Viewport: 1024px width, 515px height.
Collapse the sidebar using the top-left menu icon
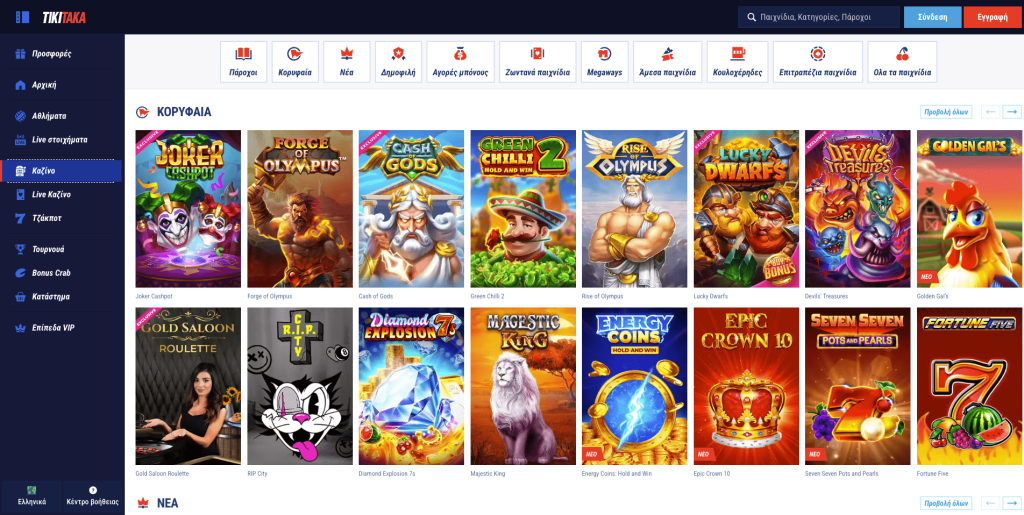coord(22,17)
